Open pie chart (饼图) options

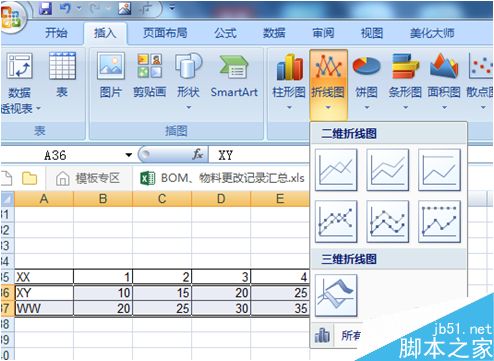tap(367, 82)
